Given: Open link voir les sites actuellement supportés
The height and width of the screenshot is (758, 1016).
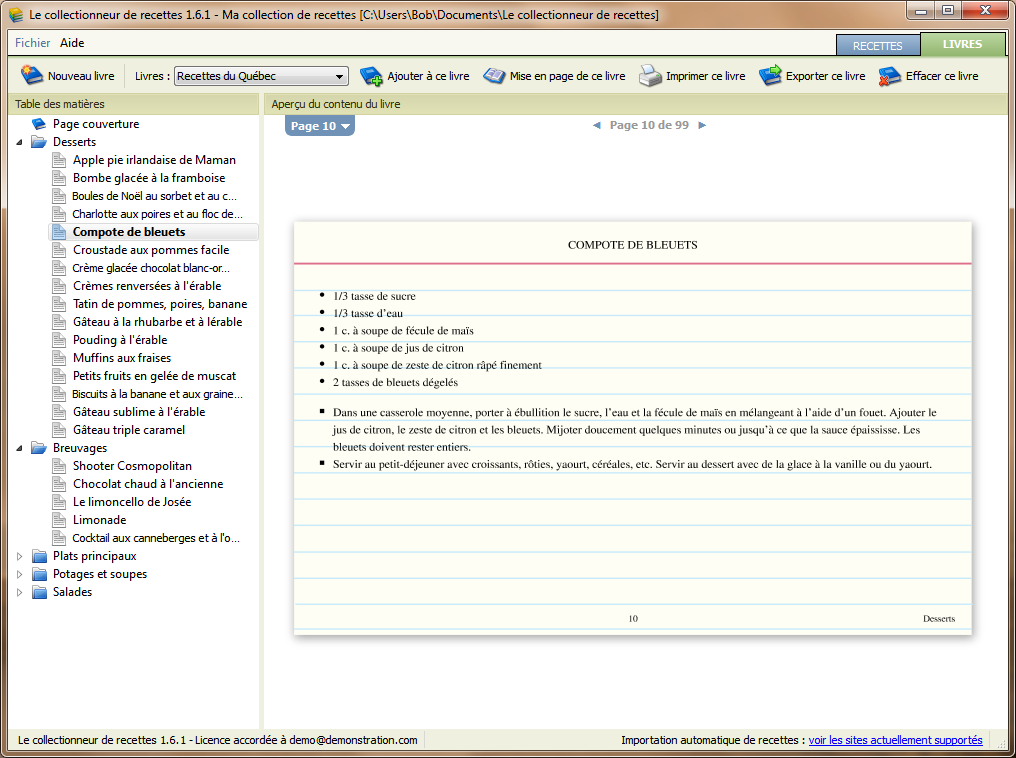Looking at the screenshot, I should (895, 740).
